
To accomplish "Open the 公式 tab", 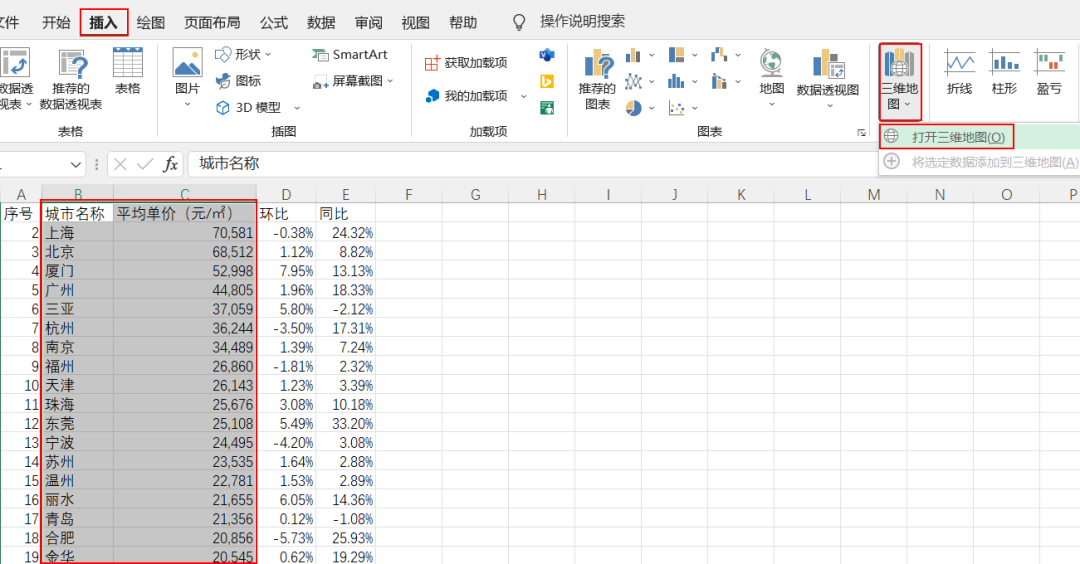I will pos(273,22).
